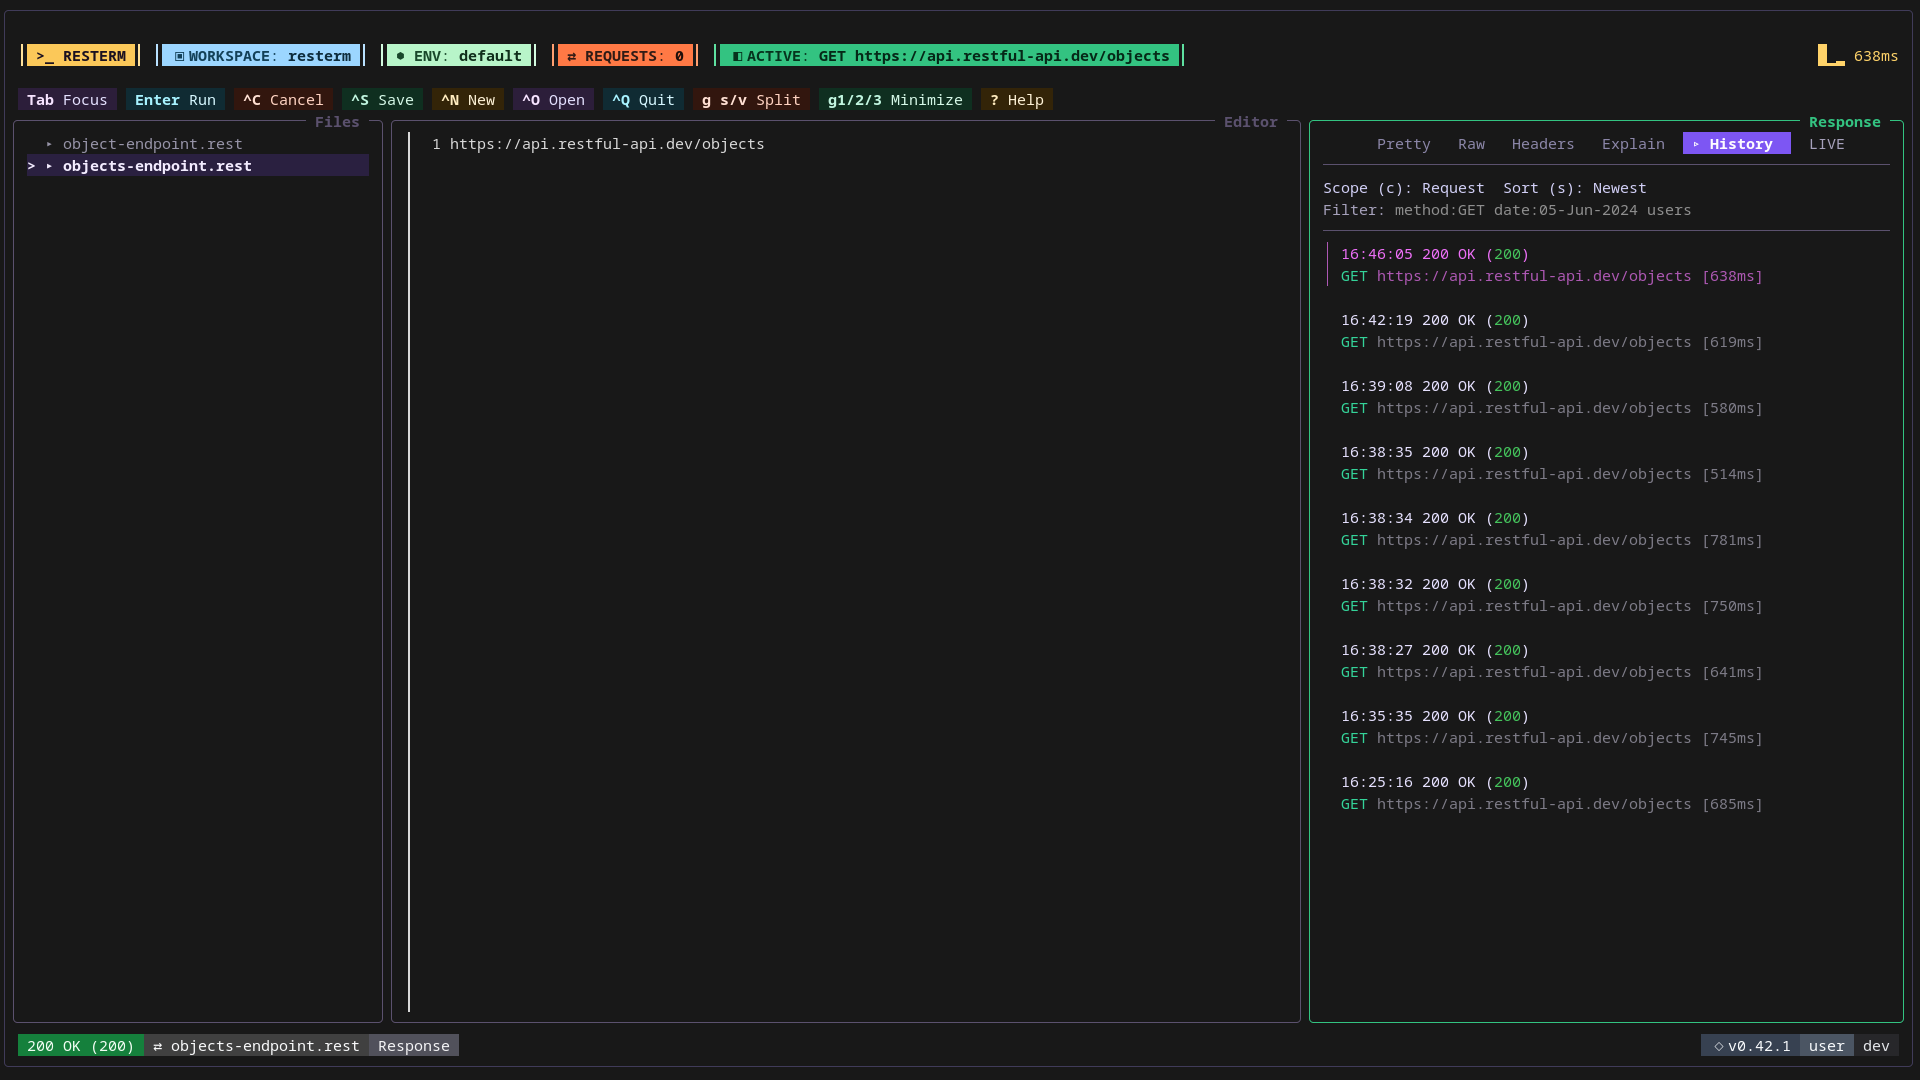Switch to the Pretty tab

1403,144
